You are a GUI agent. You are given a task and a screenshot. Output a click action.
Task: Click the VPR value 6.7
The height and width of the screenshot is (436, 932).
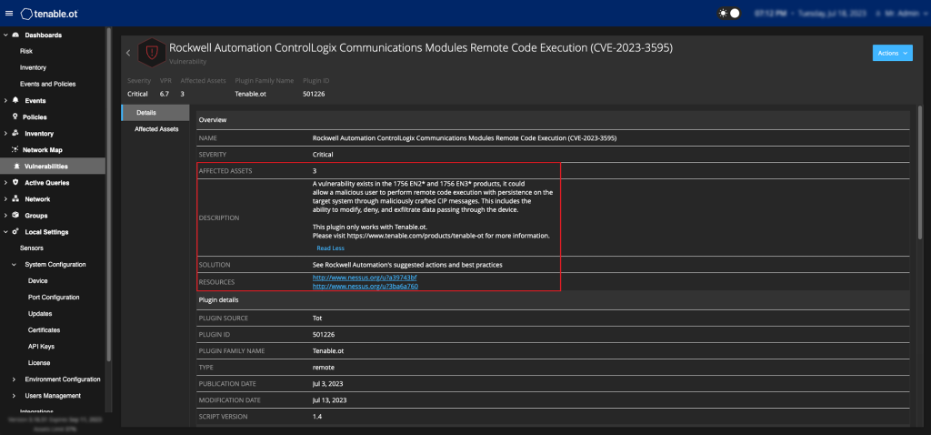coord(164,94)
